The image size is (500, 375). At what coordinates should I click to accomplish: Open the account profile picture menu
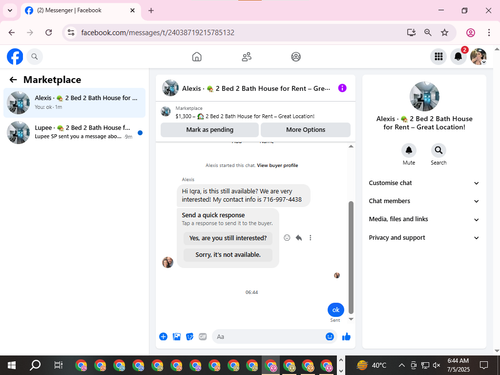[478, 57]
